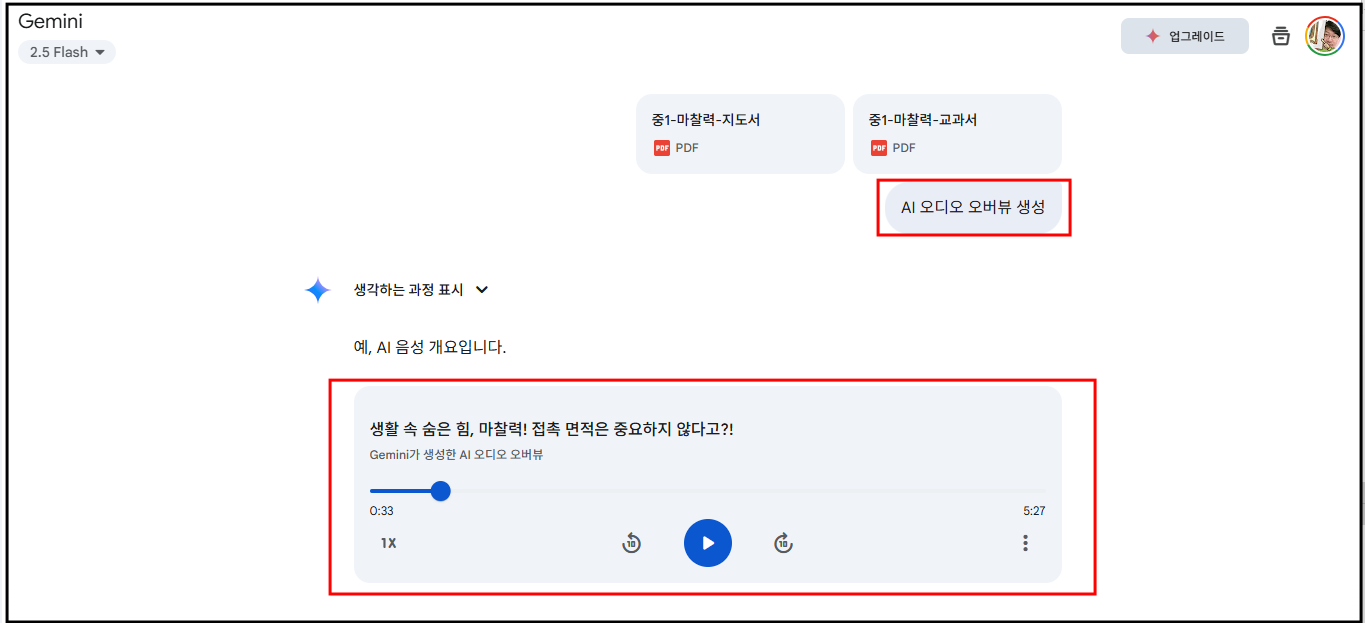Viewport: 1365px width, 623px height.
Task: Click the Gemini logo title
Action: 50,21
